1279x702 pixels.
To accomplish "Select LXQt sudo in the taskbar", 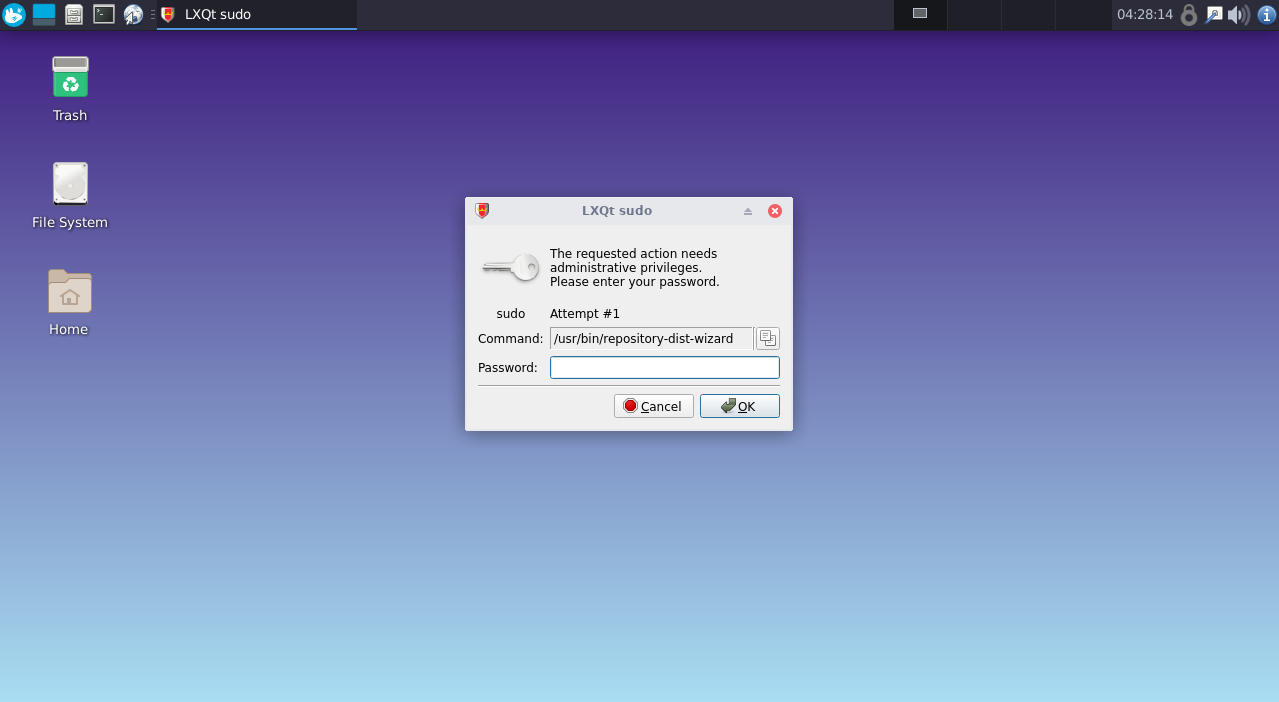I will click(x=257, y=14).
